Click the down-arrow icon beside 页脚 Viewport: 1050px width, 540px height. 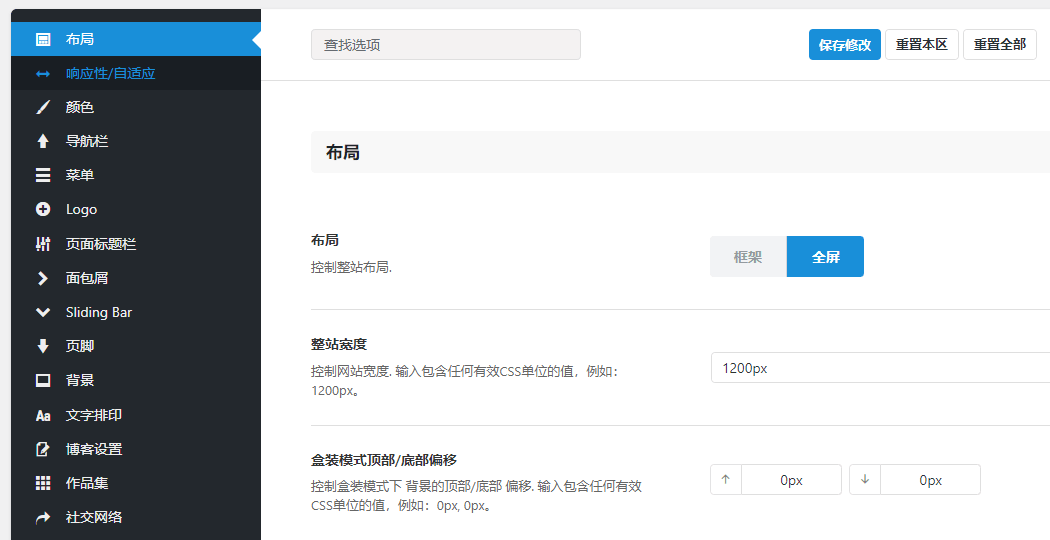(x=43, y=346)
